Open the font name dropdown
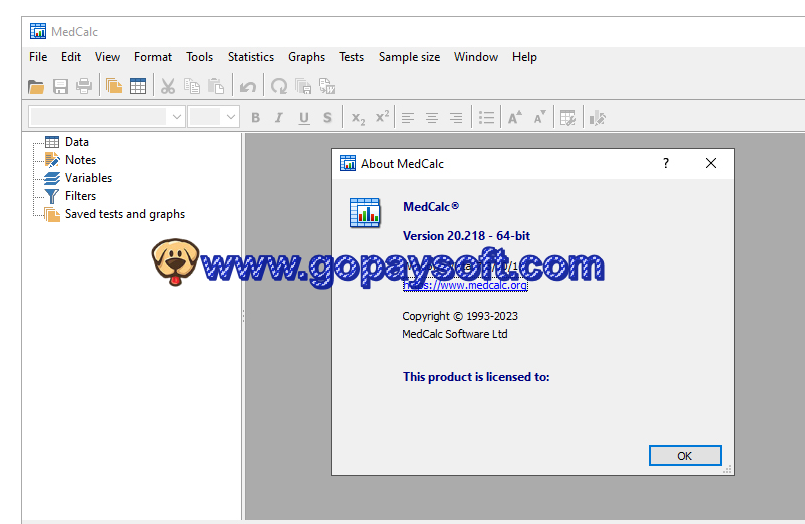Image resolution: width=805 pixels, height=524 pixels. [177, 117]
